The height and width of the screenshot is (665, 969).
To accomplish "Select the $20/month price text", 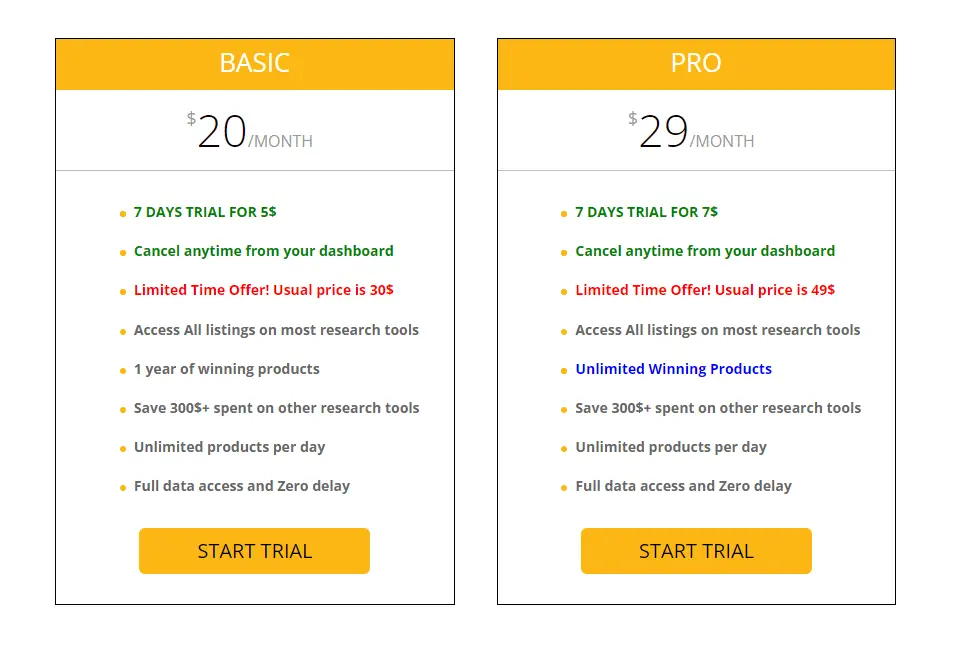I will (250, 131).
